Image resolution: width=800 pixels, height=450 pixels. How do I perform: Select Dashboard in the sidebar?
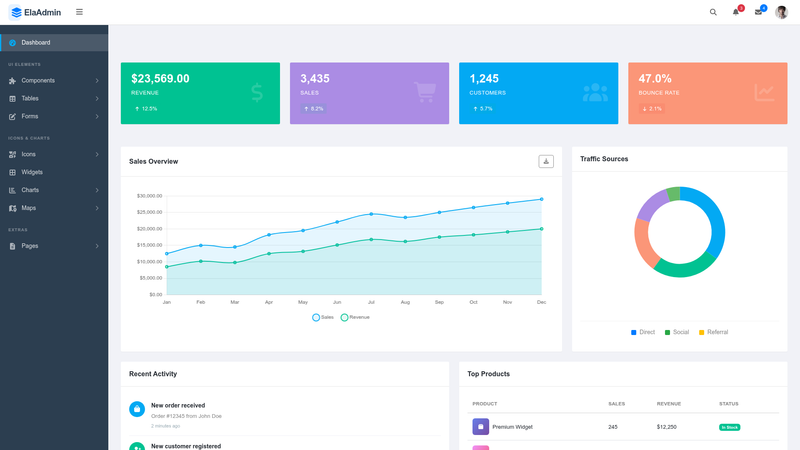(x=54, y=43)
